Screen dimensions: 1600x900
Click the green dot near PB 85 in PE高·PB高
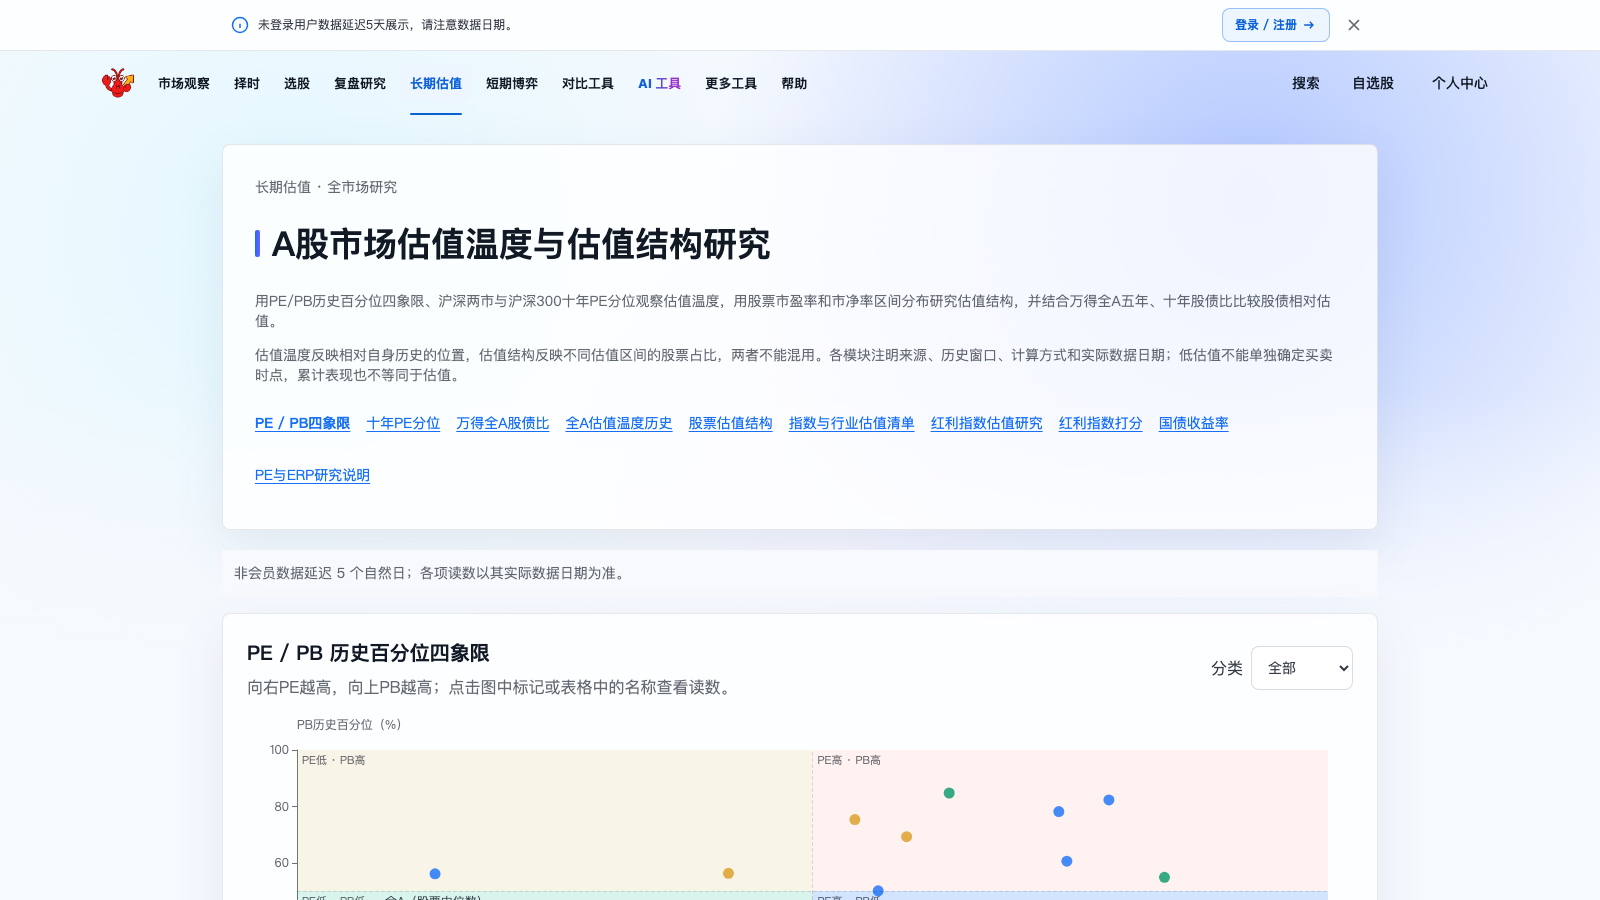point(949,793)
